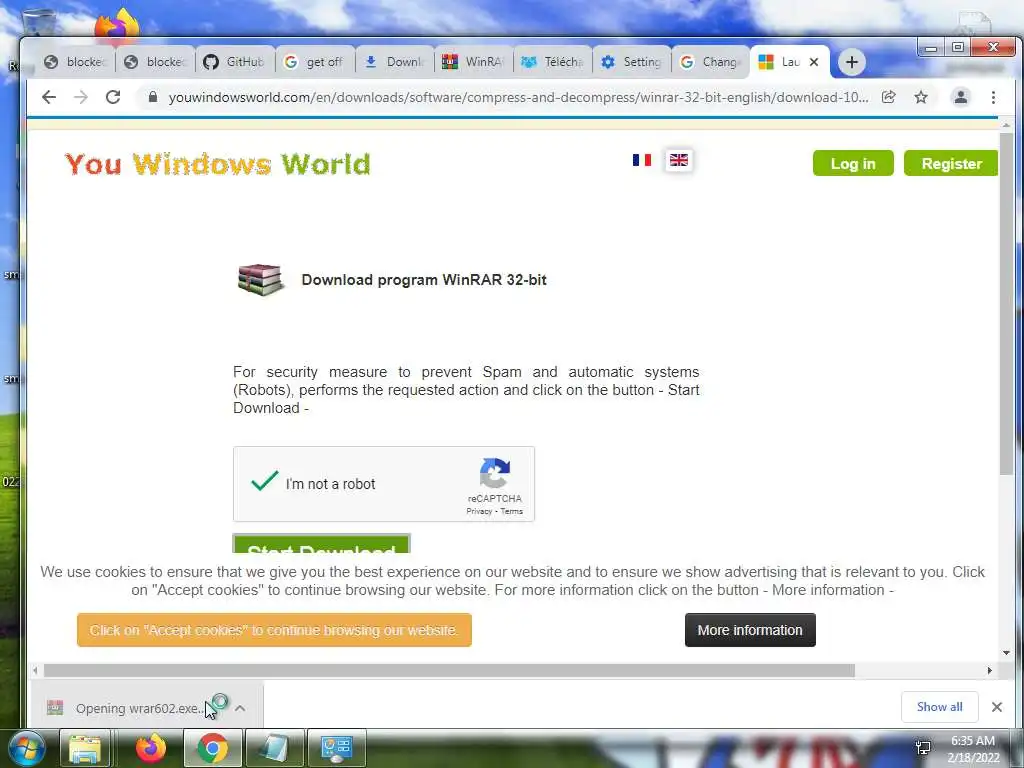Switch to the Télécha tab
Screen dimensions: 1024x768
point(553,62)
